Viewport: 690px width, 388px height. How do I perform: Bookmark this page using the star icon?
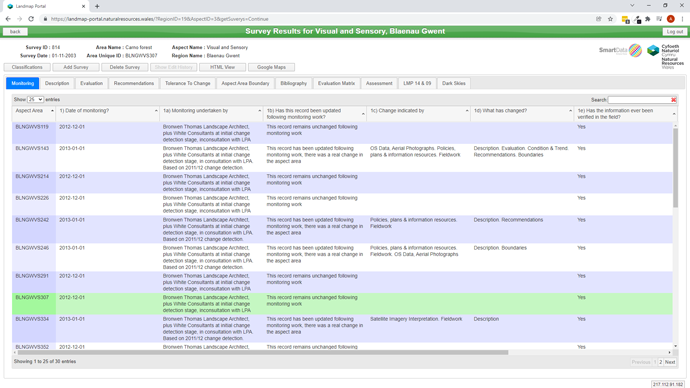pyautogui.click(x=610, y=19)
